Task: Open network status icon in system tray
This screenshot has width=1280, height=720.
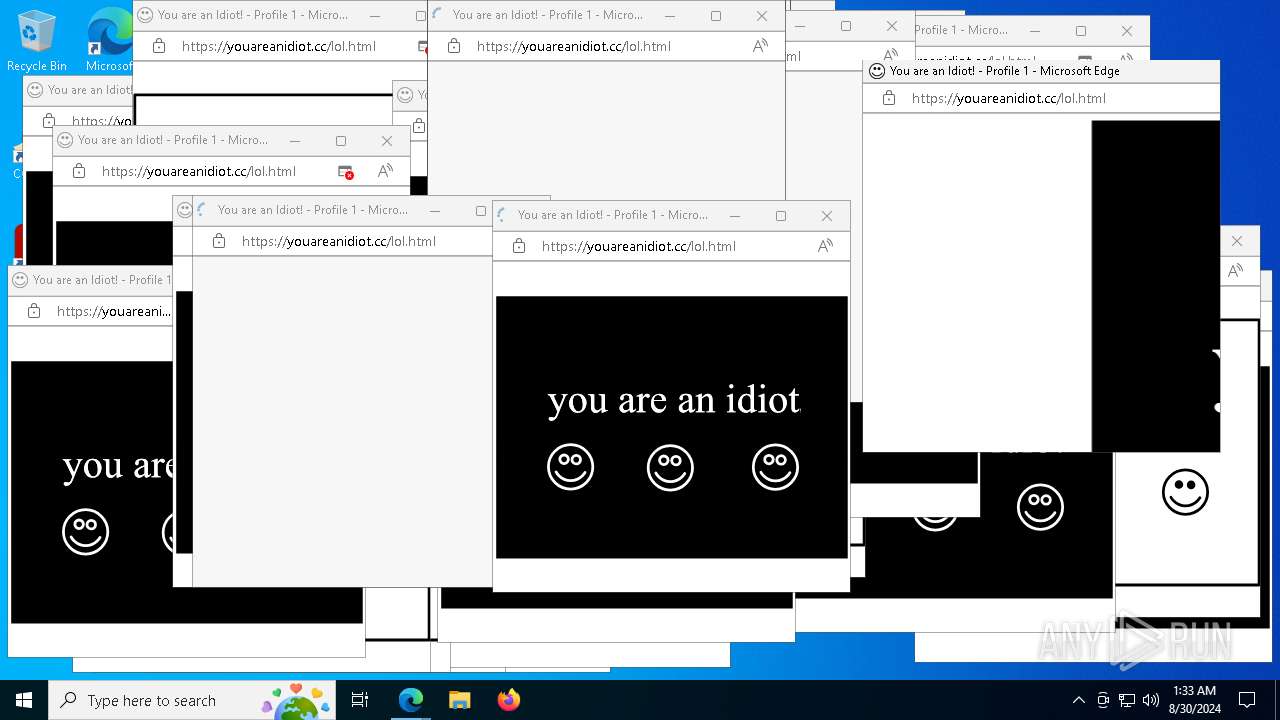Action: [1127, 700]
